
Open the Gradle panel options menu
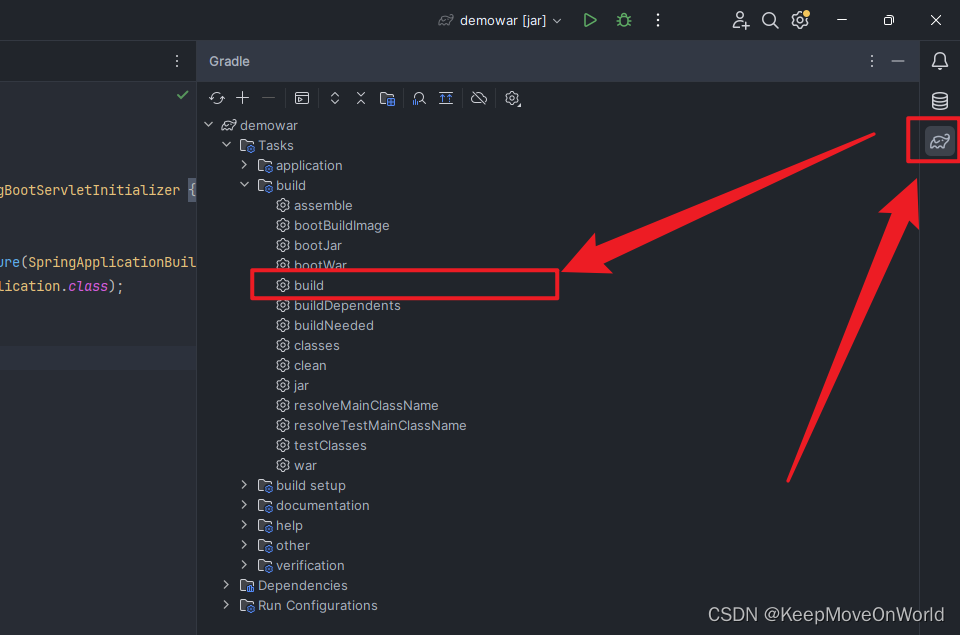[871, 61]
